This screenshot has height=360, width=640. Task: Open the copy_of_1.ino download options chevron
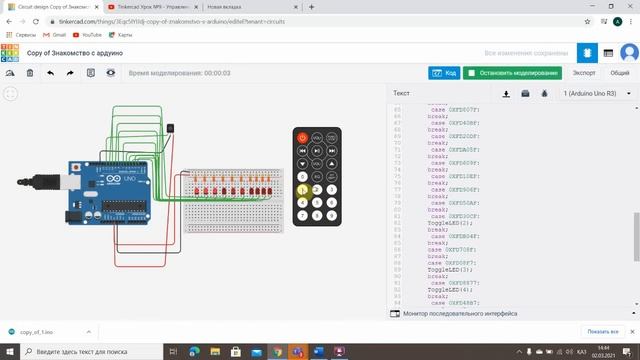point(89,332)
